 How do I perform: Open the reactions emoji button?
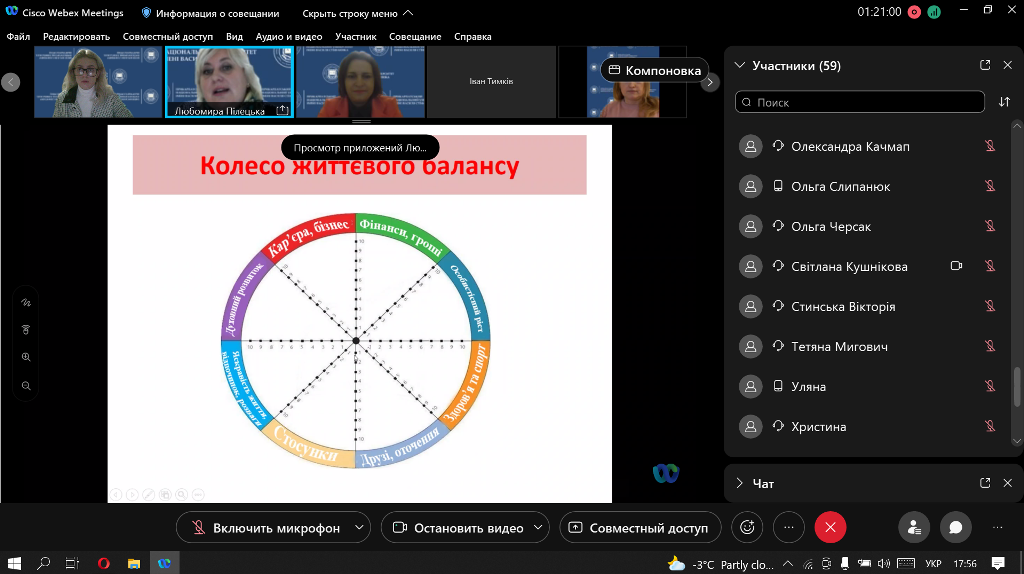click(x=745, y=527)
